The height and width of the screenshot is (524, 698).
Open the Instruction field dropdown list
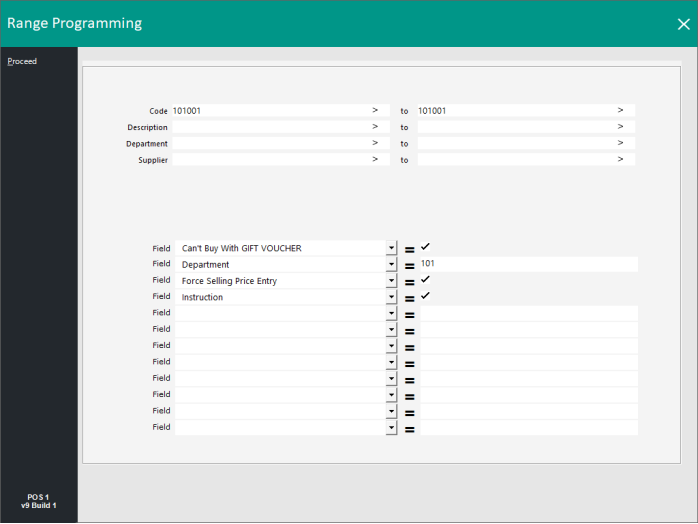click(391, 297)
